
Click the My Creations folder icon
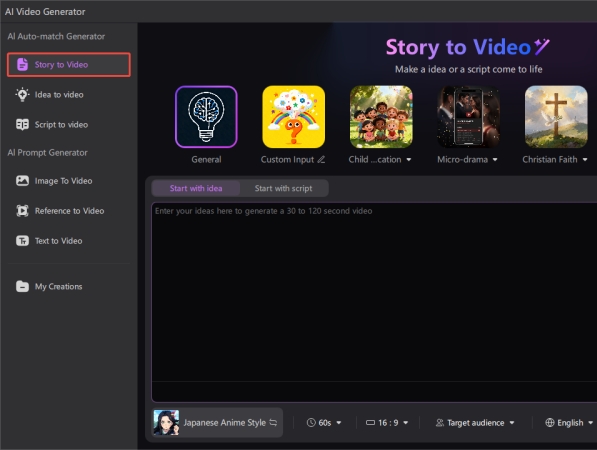(22, 286)
